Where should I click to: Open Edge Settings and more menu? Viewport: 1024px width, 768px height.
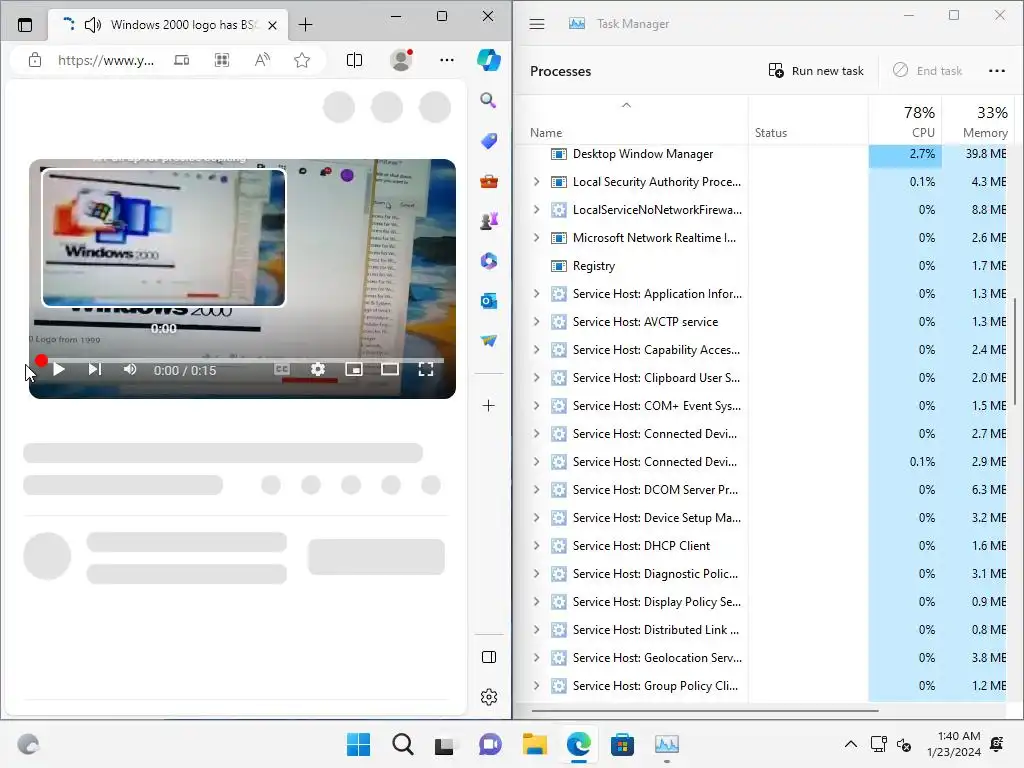point(447,60)
